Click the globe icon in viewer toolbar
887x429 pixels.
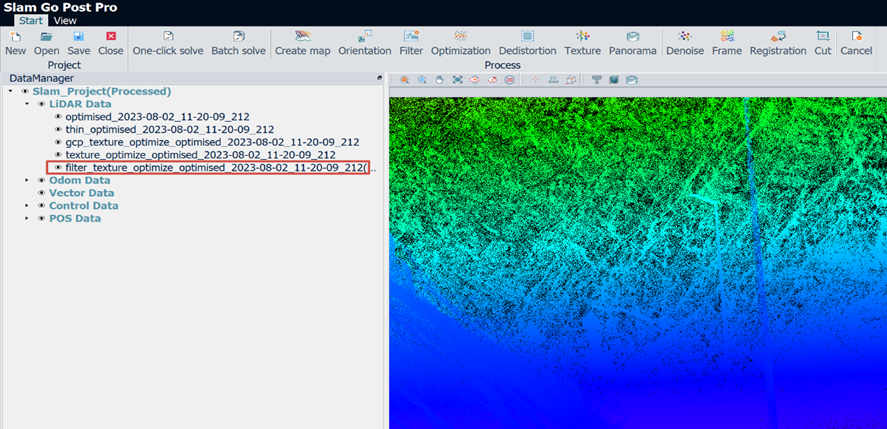pyautogui.click(x=614, y=80)
